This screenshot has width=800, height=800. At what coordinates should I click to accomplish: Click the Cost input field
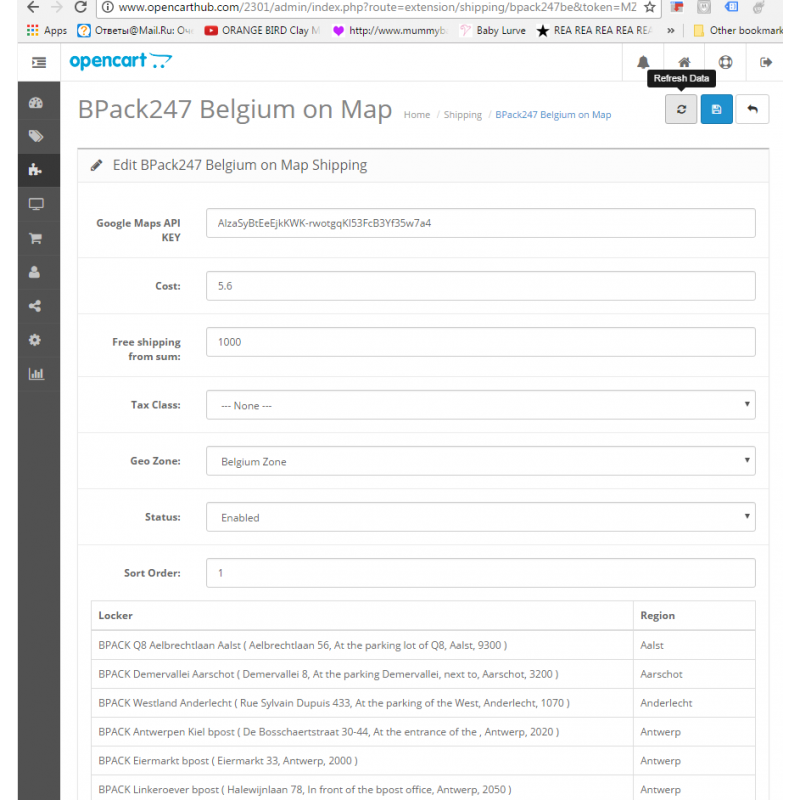(x=481, y=286)
